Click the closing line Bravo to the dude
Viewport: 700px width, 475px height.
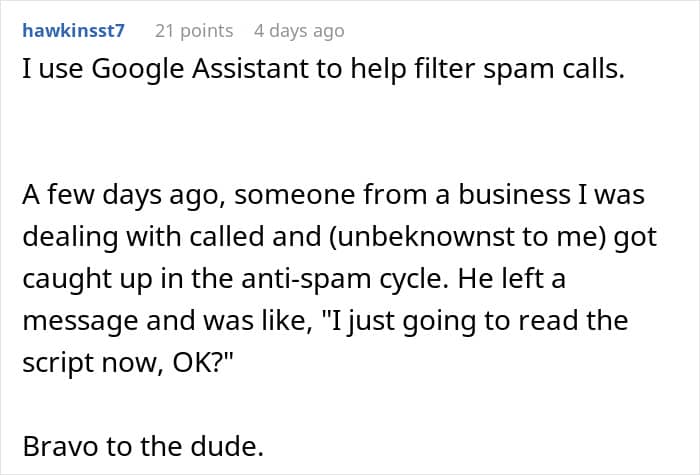(143, 446)
